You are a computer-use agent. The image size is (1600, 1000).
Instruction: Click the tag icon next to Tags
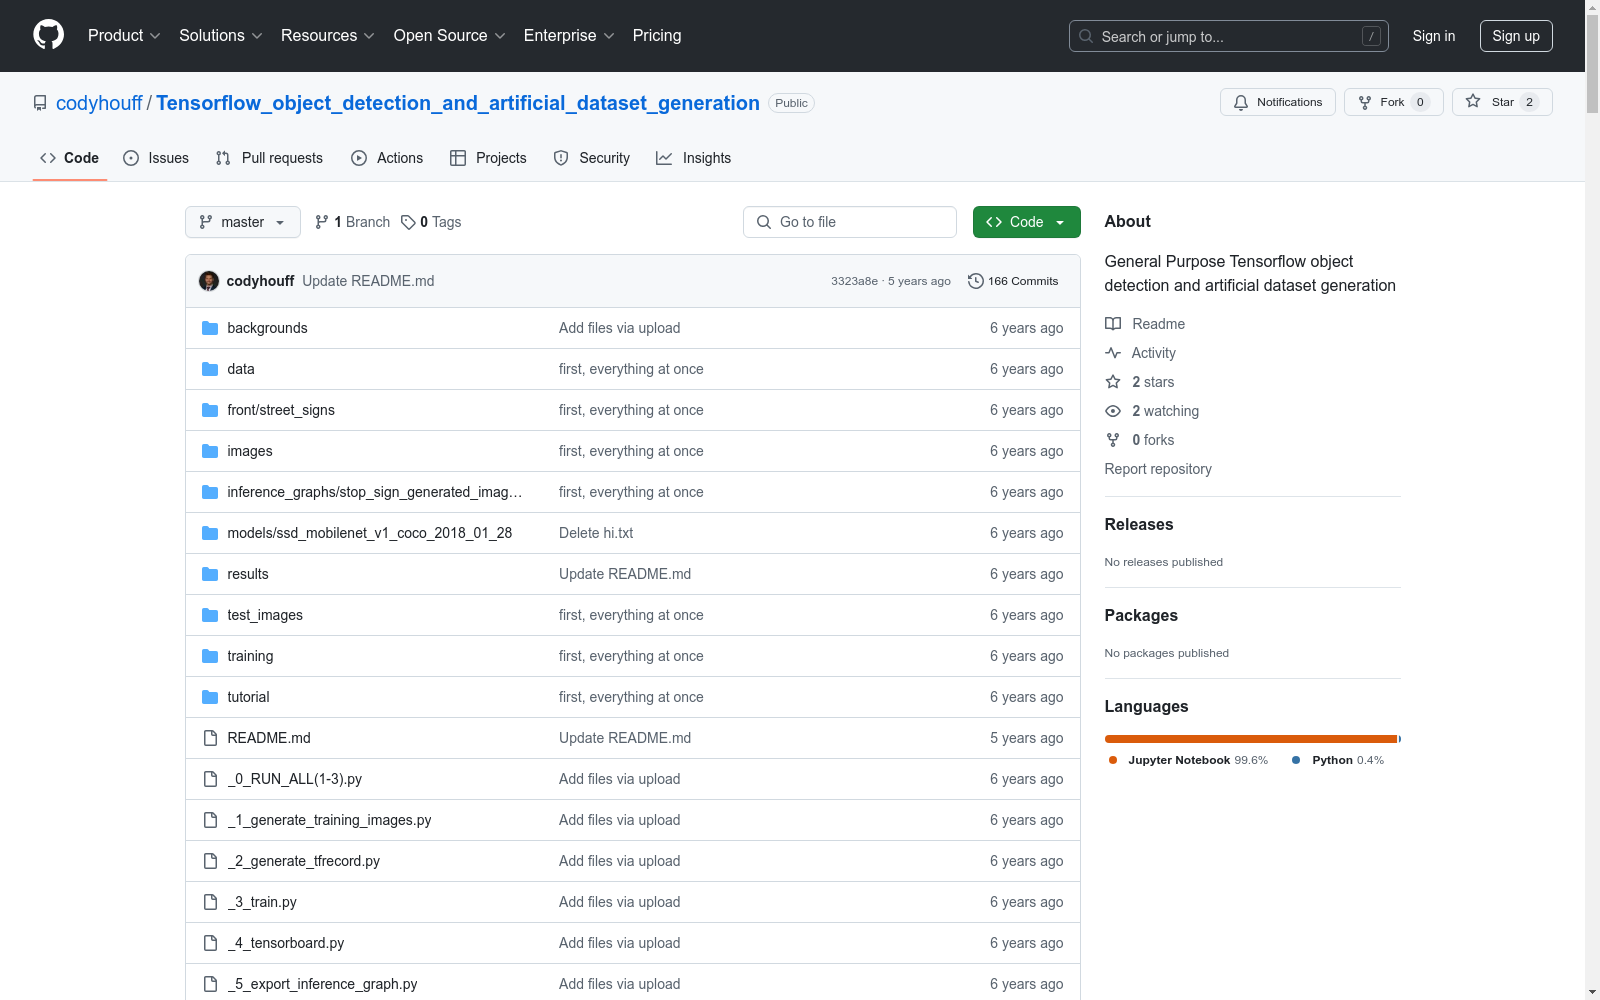pyautogui.click(x=408, y=222)
